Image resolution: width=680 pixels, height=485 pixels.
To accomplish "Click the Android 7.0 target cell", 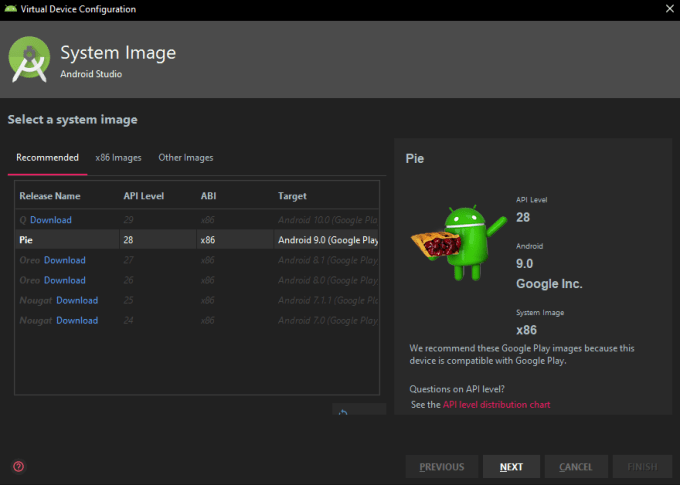I will click(x=327, y=321).
